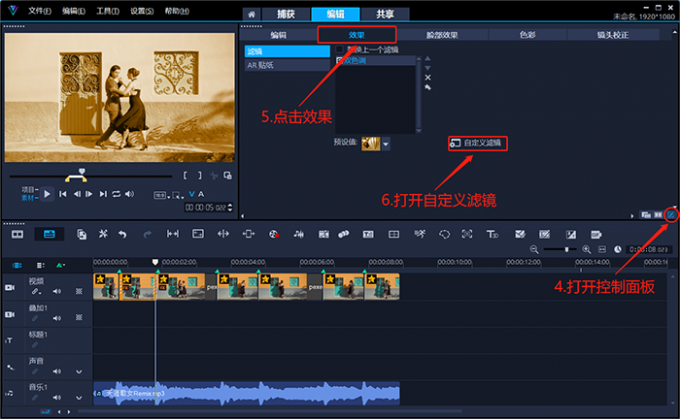The width and height of the screenshot is (680, 419).
Task: Expand the sound track chevron
Action: pos(80,370)
